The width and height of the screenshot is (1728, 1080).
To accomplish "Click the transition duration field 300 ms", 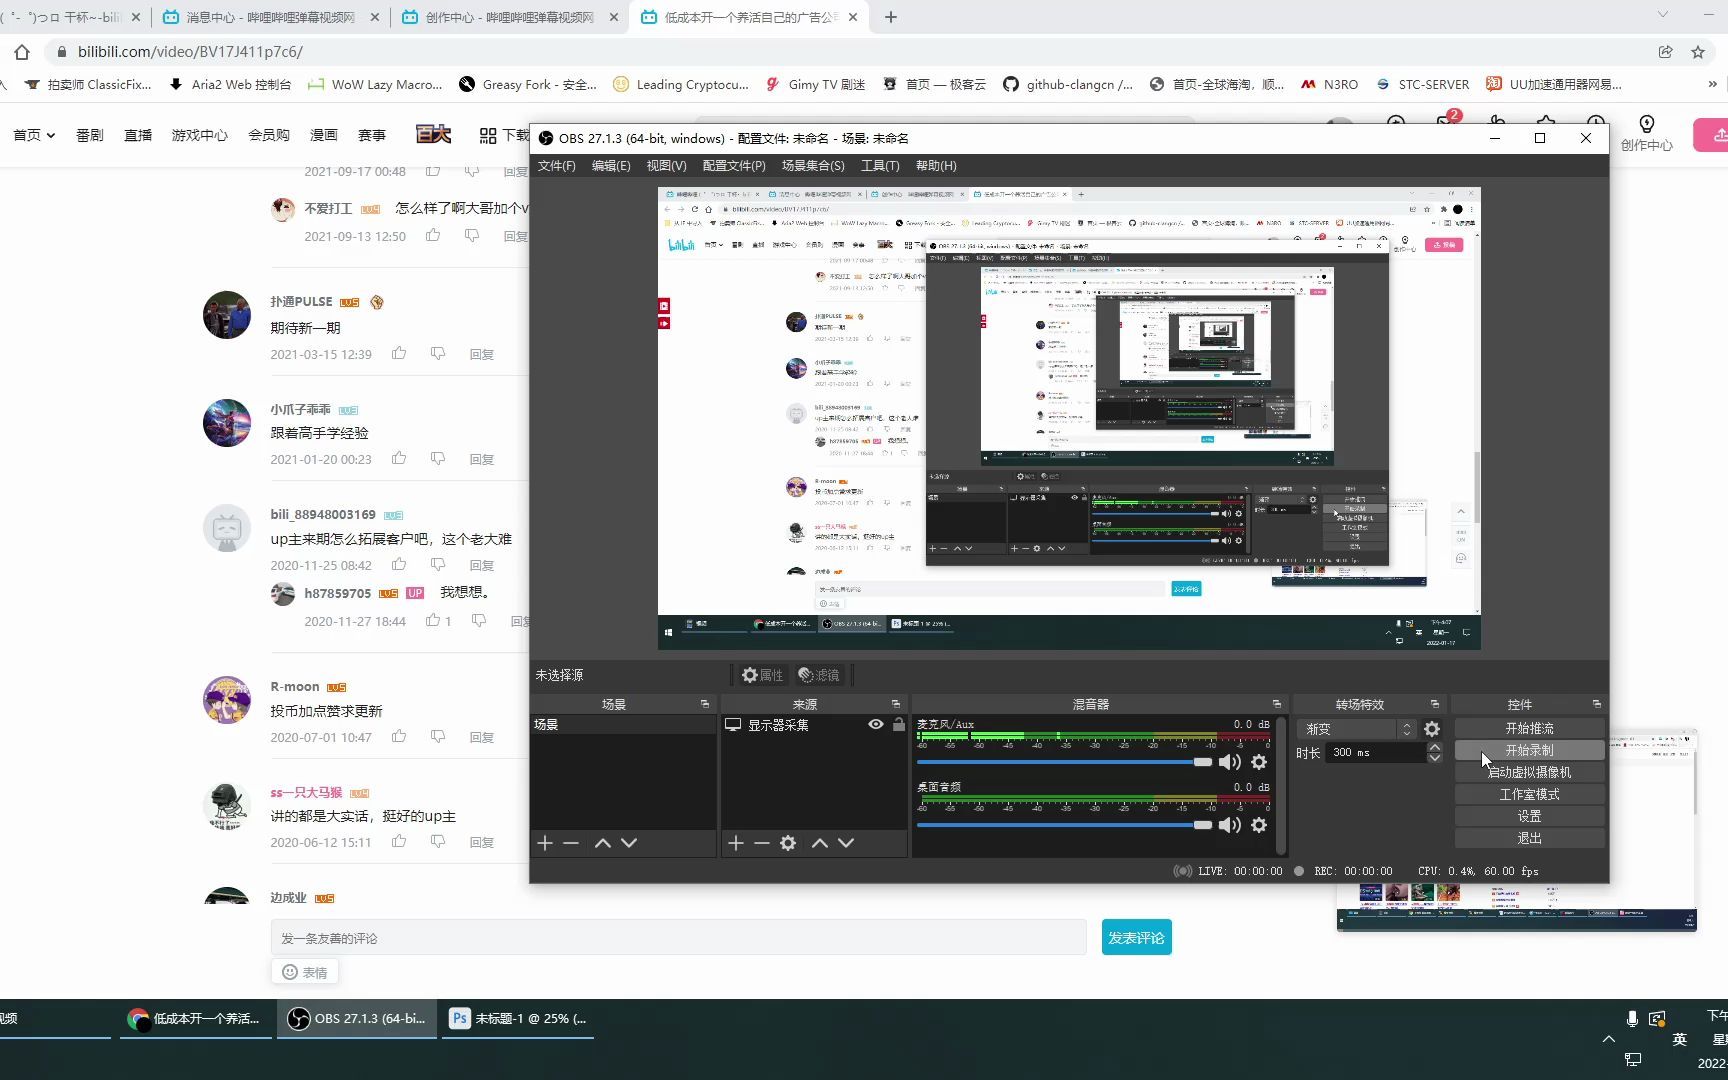I will coord(1376,752).
